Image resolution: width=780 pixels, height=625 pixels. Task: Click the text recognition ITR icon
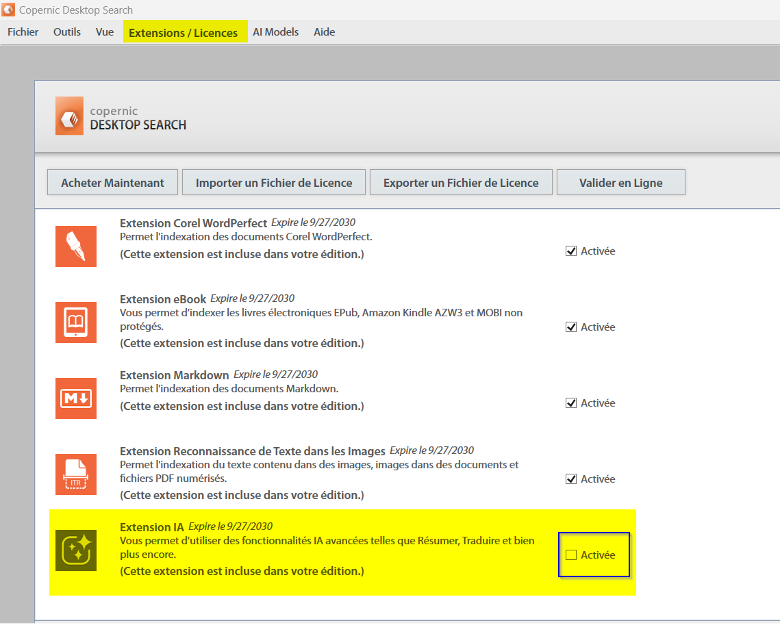[76, 474]
